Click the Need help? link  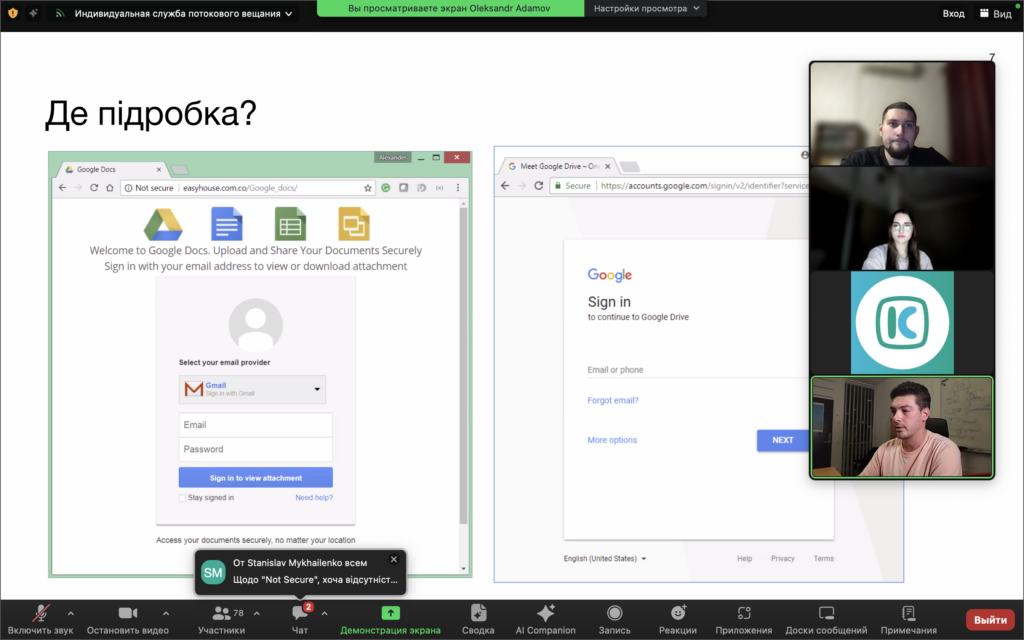pyautogui.click(x=313, y=498)
